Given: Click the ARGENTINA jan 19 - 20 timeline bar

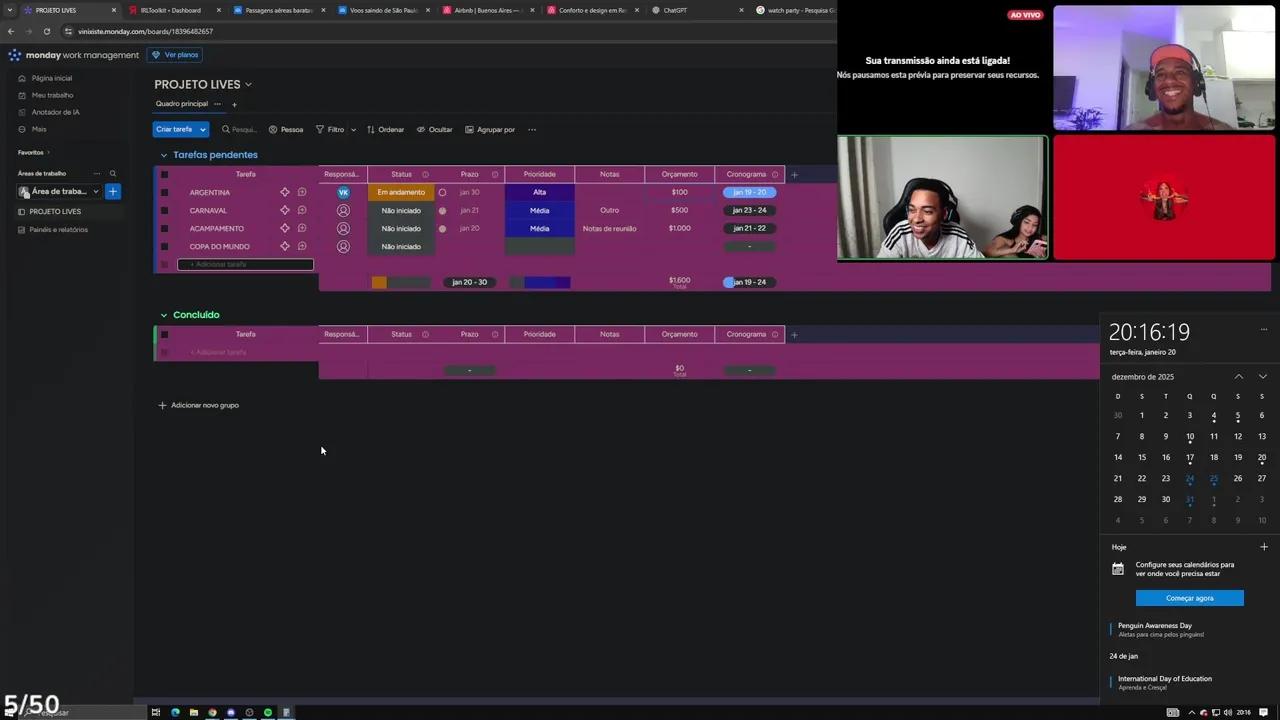Looking at the screenshot, I should (749, 192).
